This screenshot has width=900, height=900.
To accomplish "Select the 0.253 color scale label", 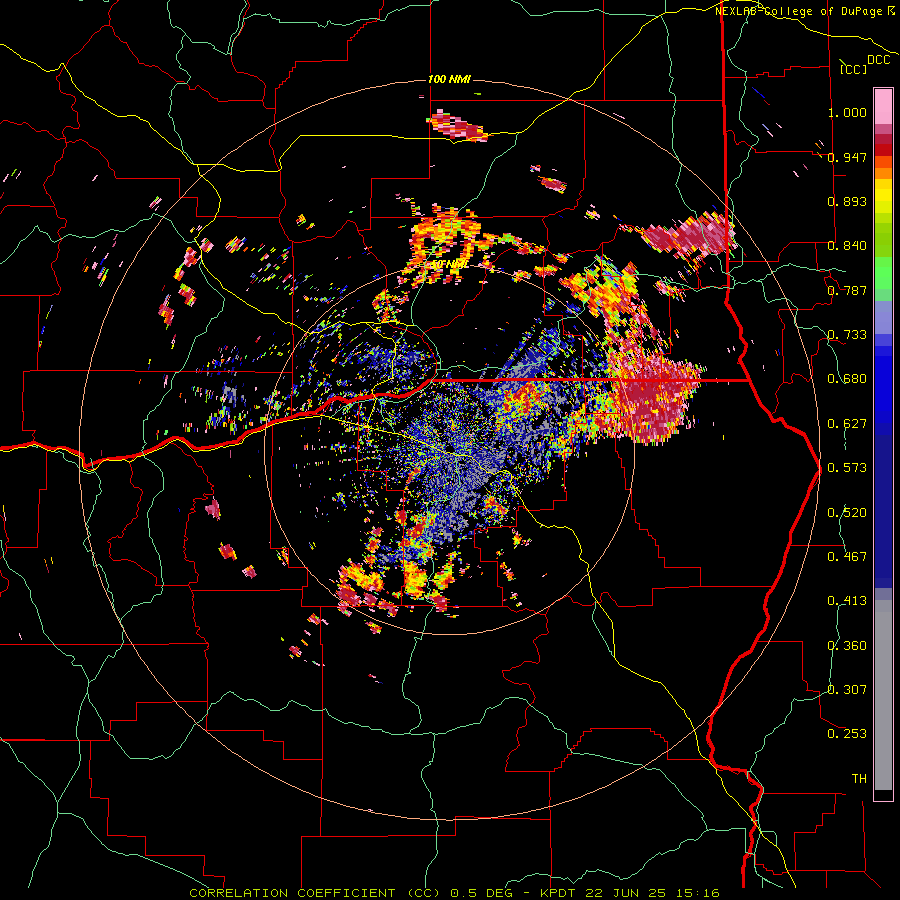I will 847,734.
